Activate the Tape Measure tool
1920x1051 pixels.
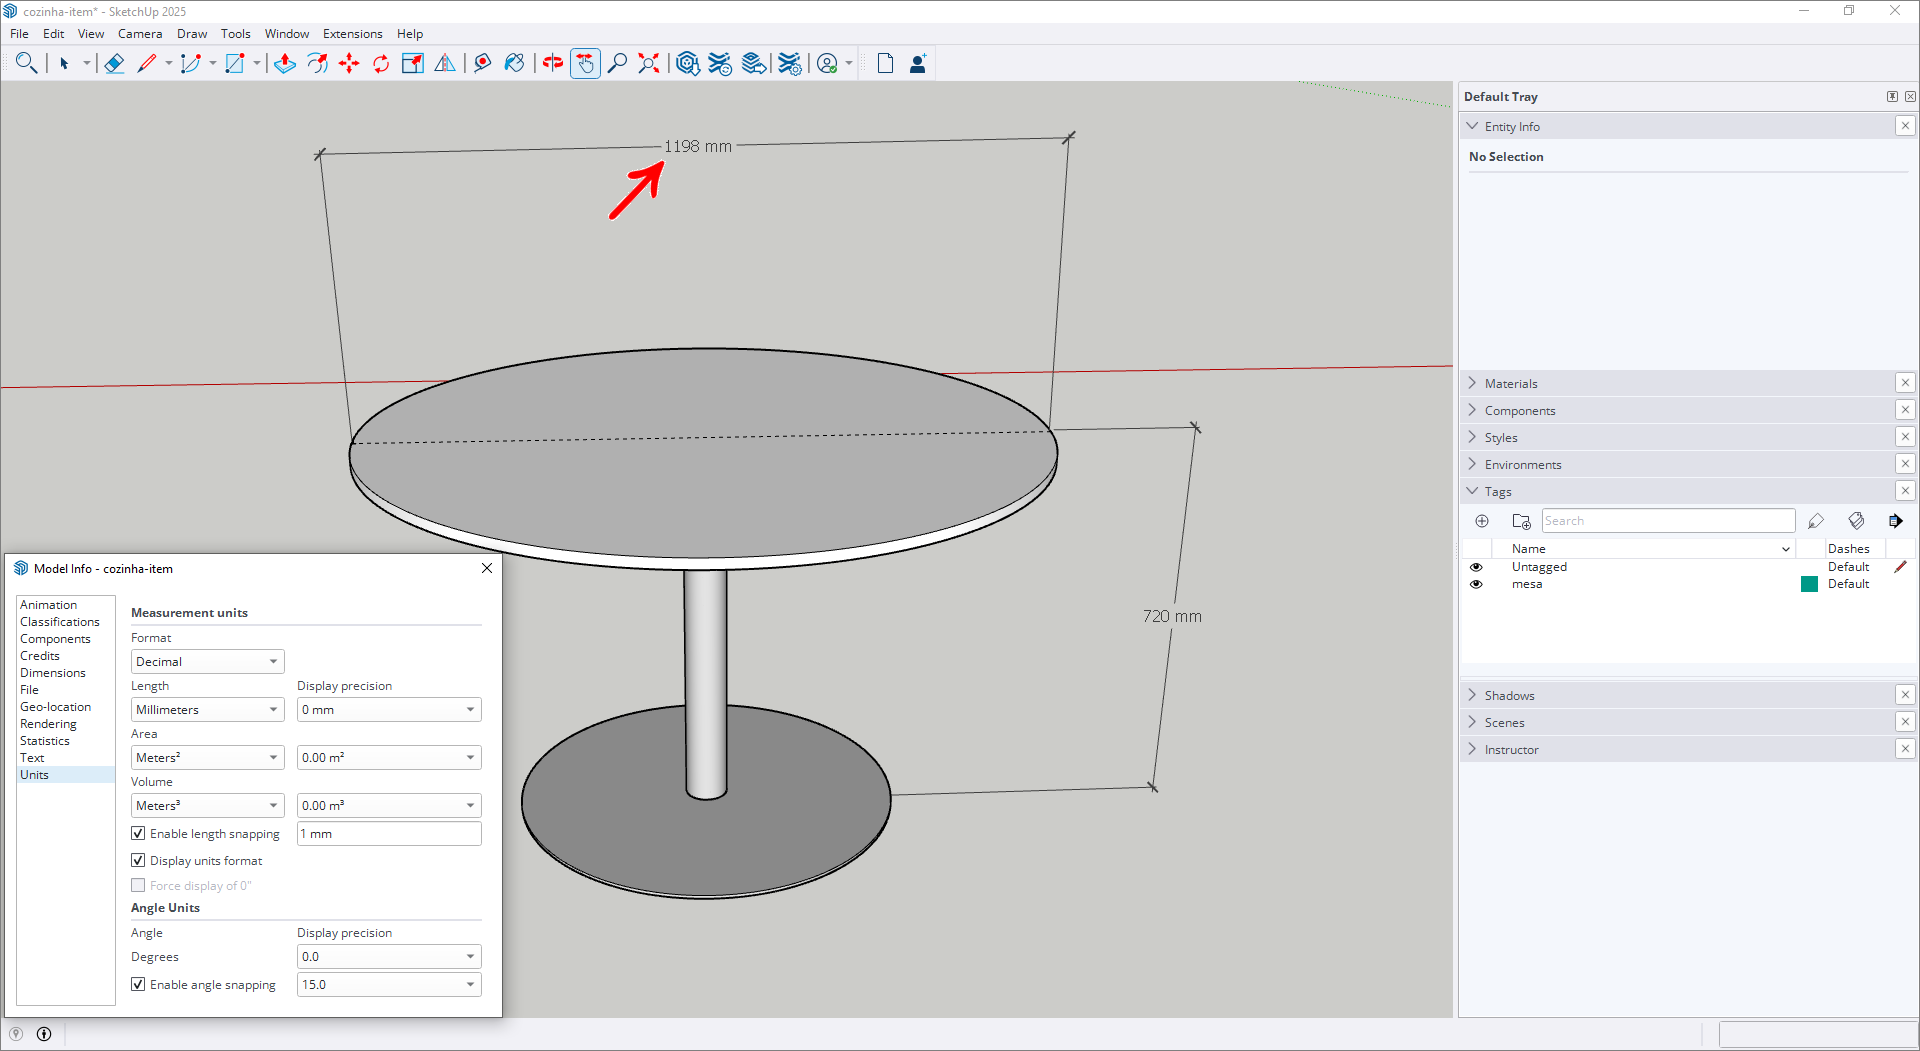point(483,63)
